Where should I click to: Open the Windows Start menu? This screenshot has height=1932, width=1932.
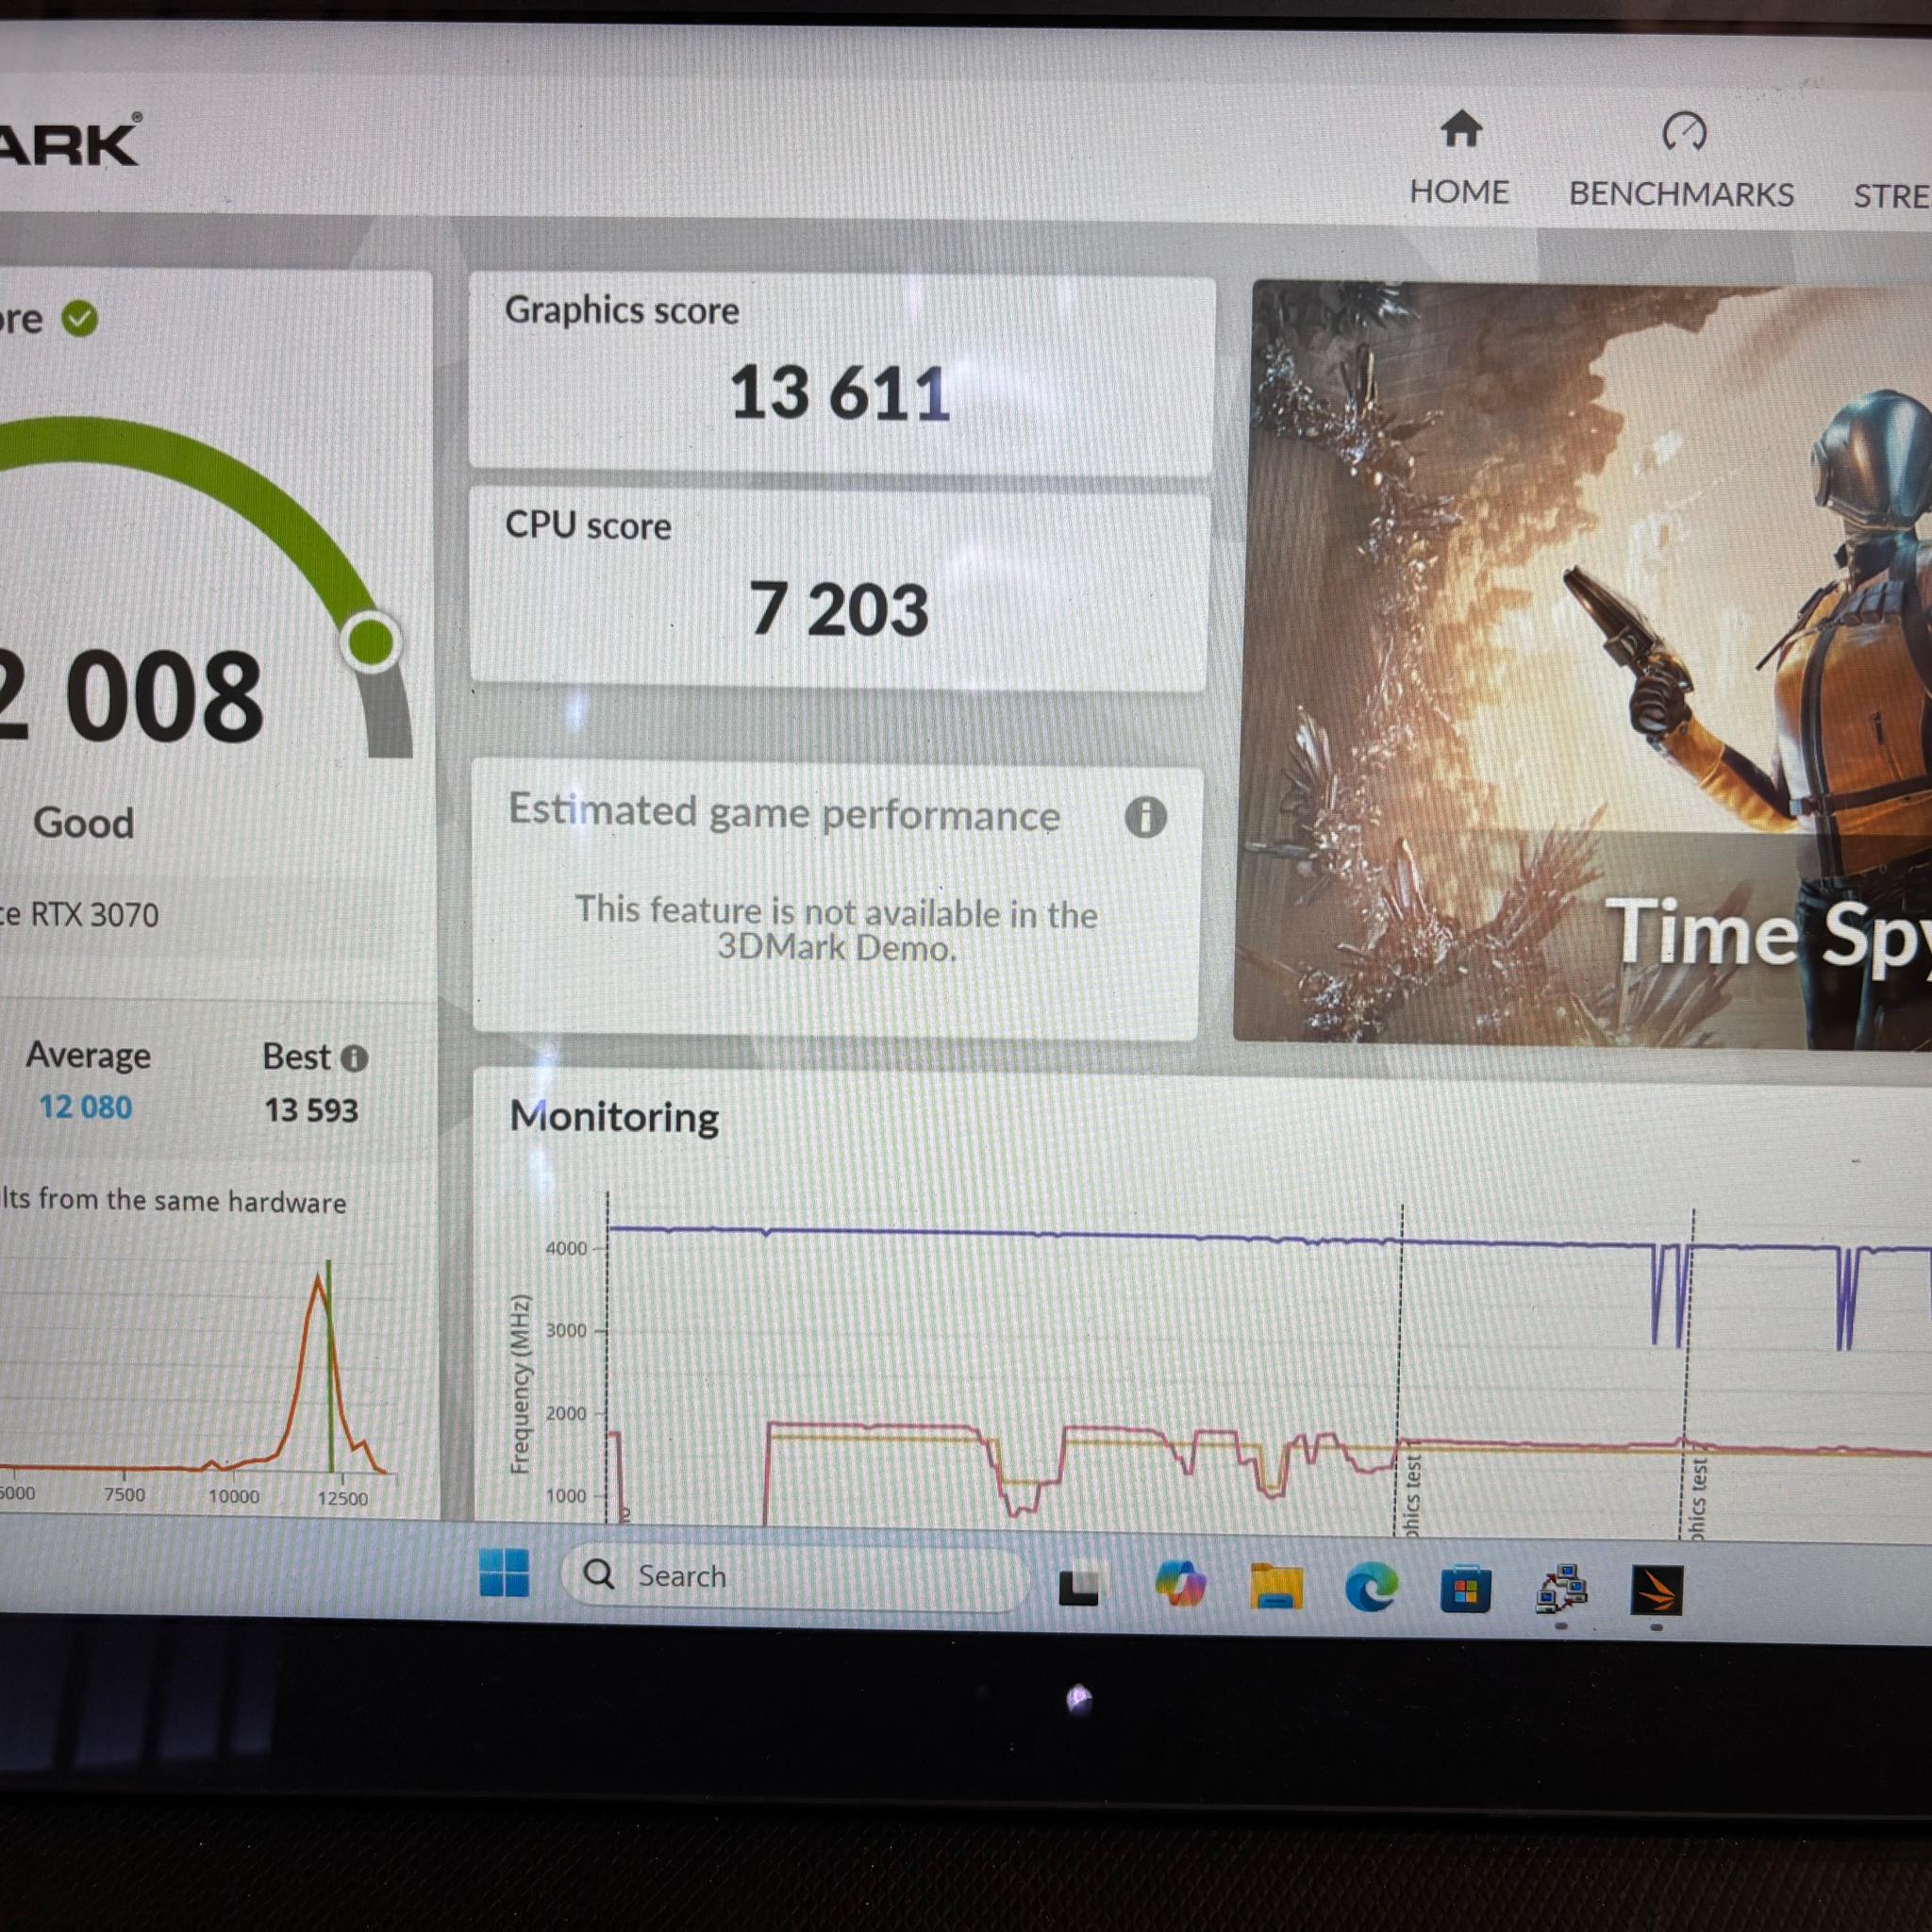pyautogui.click(x=504, y=1573)
